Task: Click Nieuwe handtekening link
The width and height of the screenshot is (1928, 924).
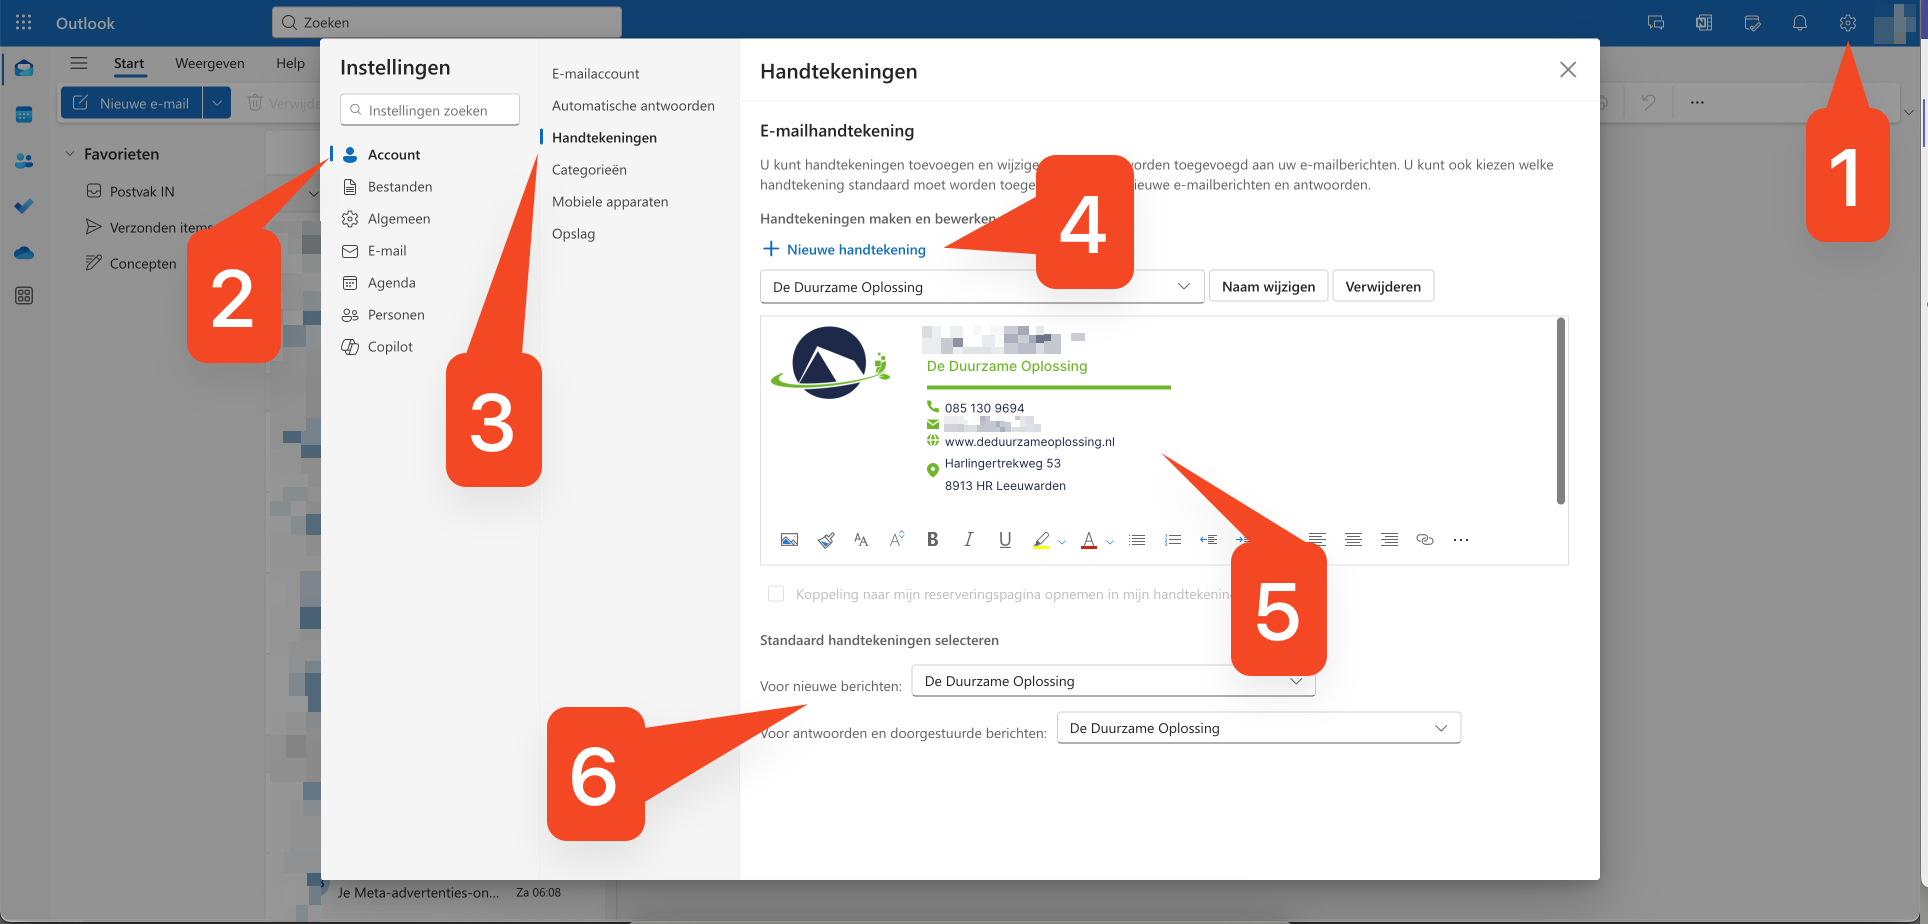Action: click(x=845, y=249)
